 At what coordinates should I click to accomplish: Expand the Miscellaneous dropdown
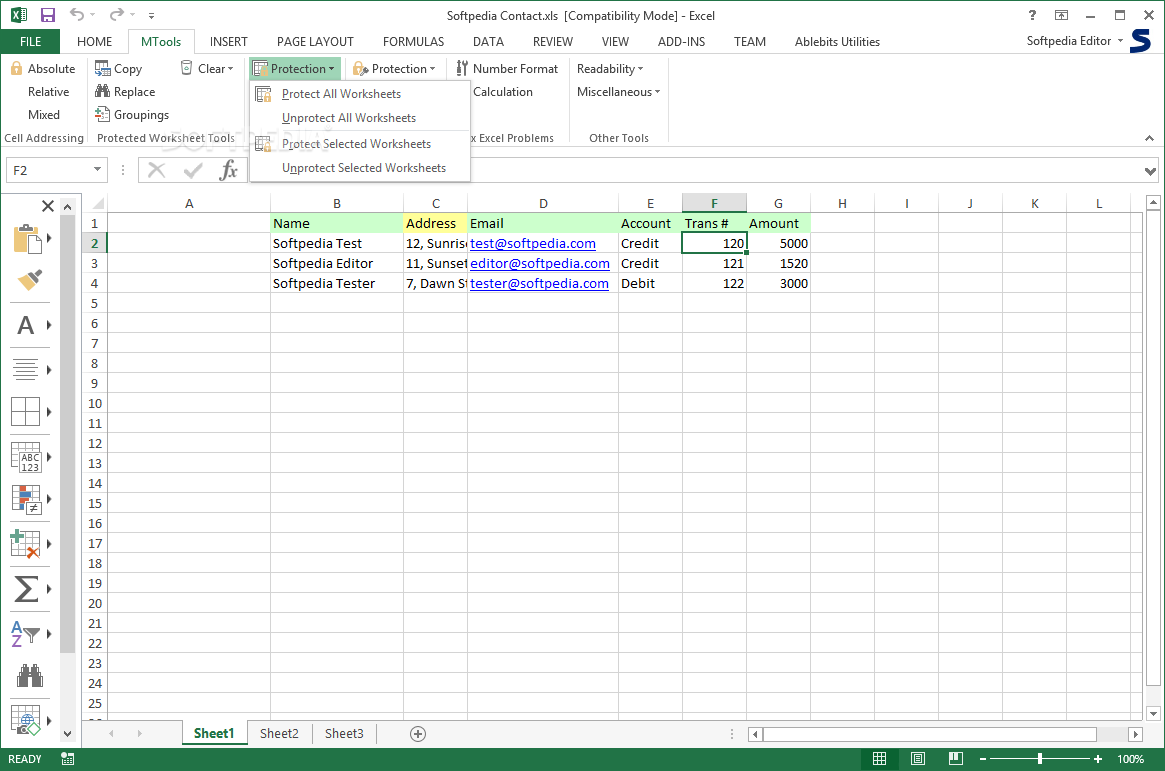[618, 91]
